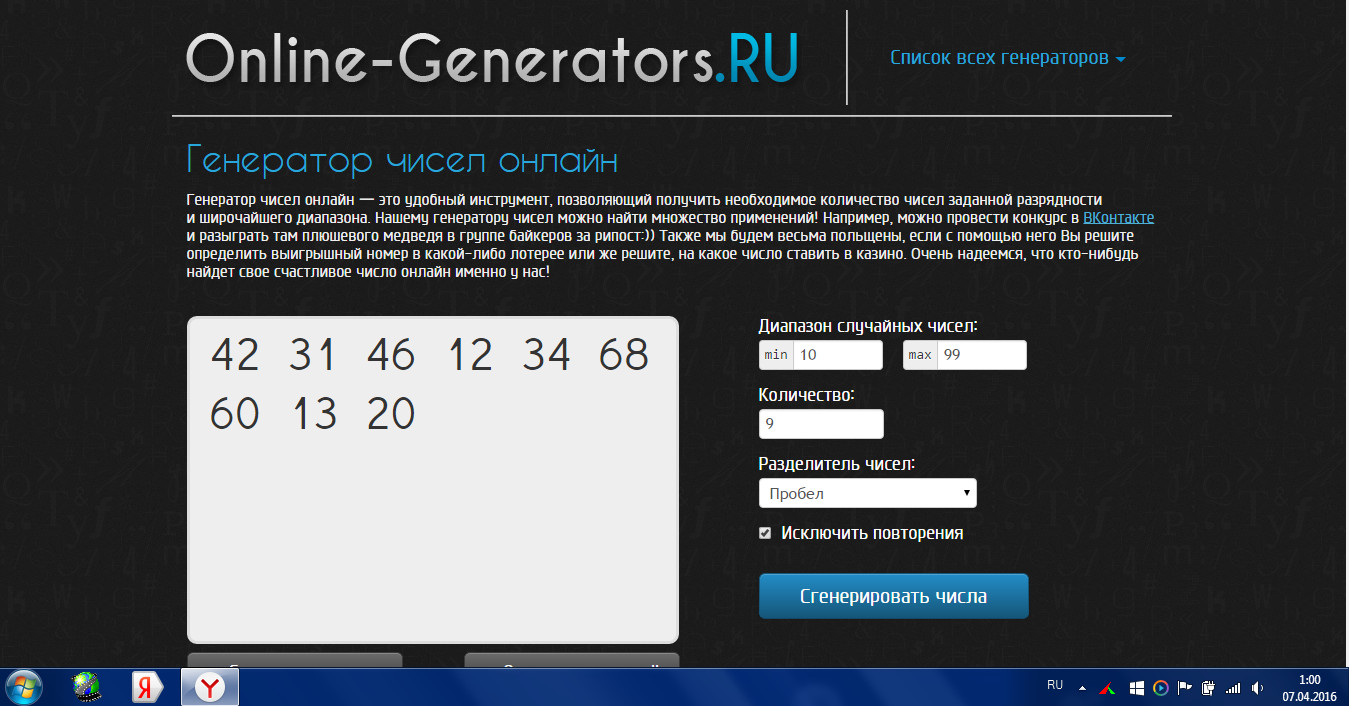1349x706 pixels.
Task: Click the Windows logo tray icon
Action: (1136, 688)
